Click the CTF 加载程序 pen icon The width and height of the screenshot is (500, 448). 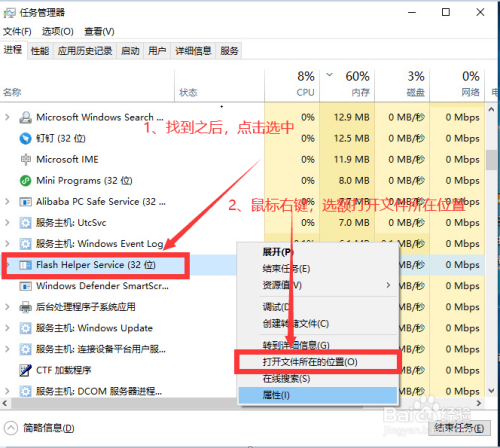pyautogui.click(x=25, y=370)
